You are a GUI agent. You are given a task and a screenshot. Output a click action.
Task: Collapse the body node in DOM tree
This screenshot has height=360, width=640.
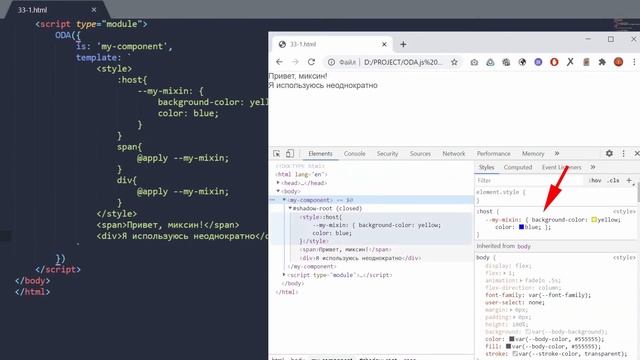click(x=278, y=191)
